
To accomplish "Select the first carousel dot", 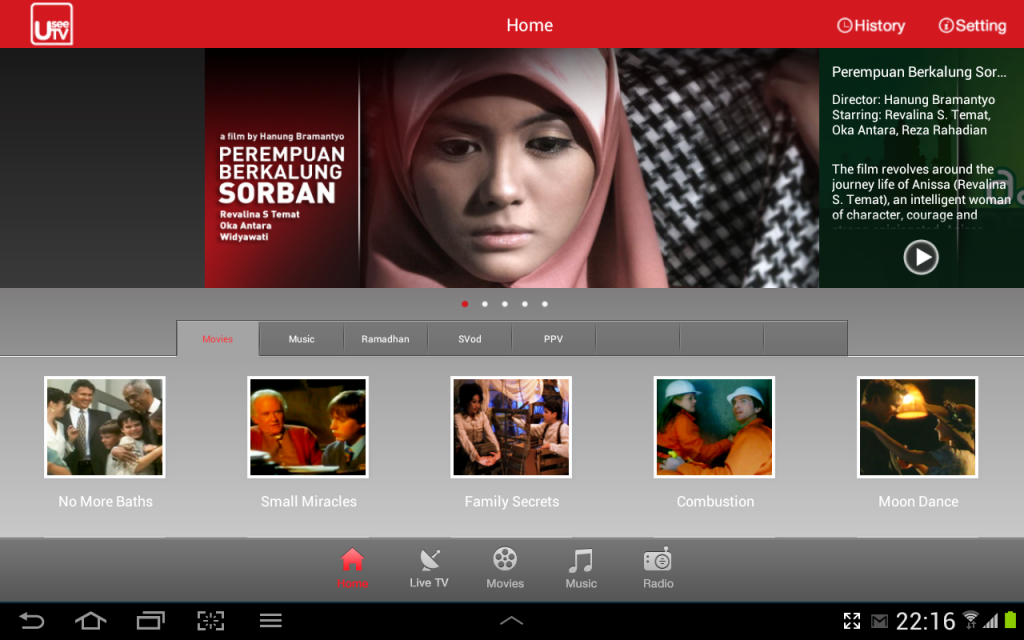I will [x=464, y=304].
